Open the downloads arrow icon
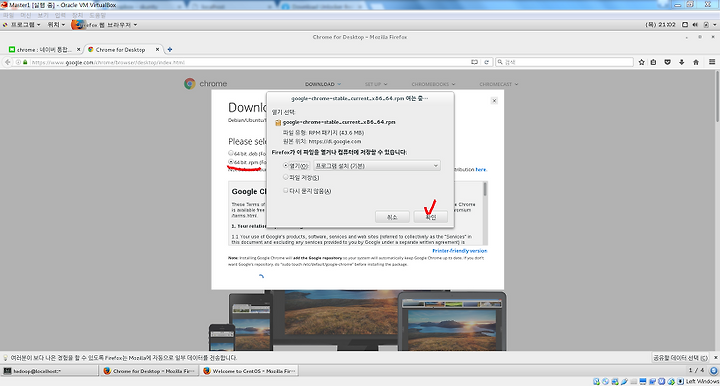Image resolution: width=720 pixels, height=386 pixels. coord(681,62)
